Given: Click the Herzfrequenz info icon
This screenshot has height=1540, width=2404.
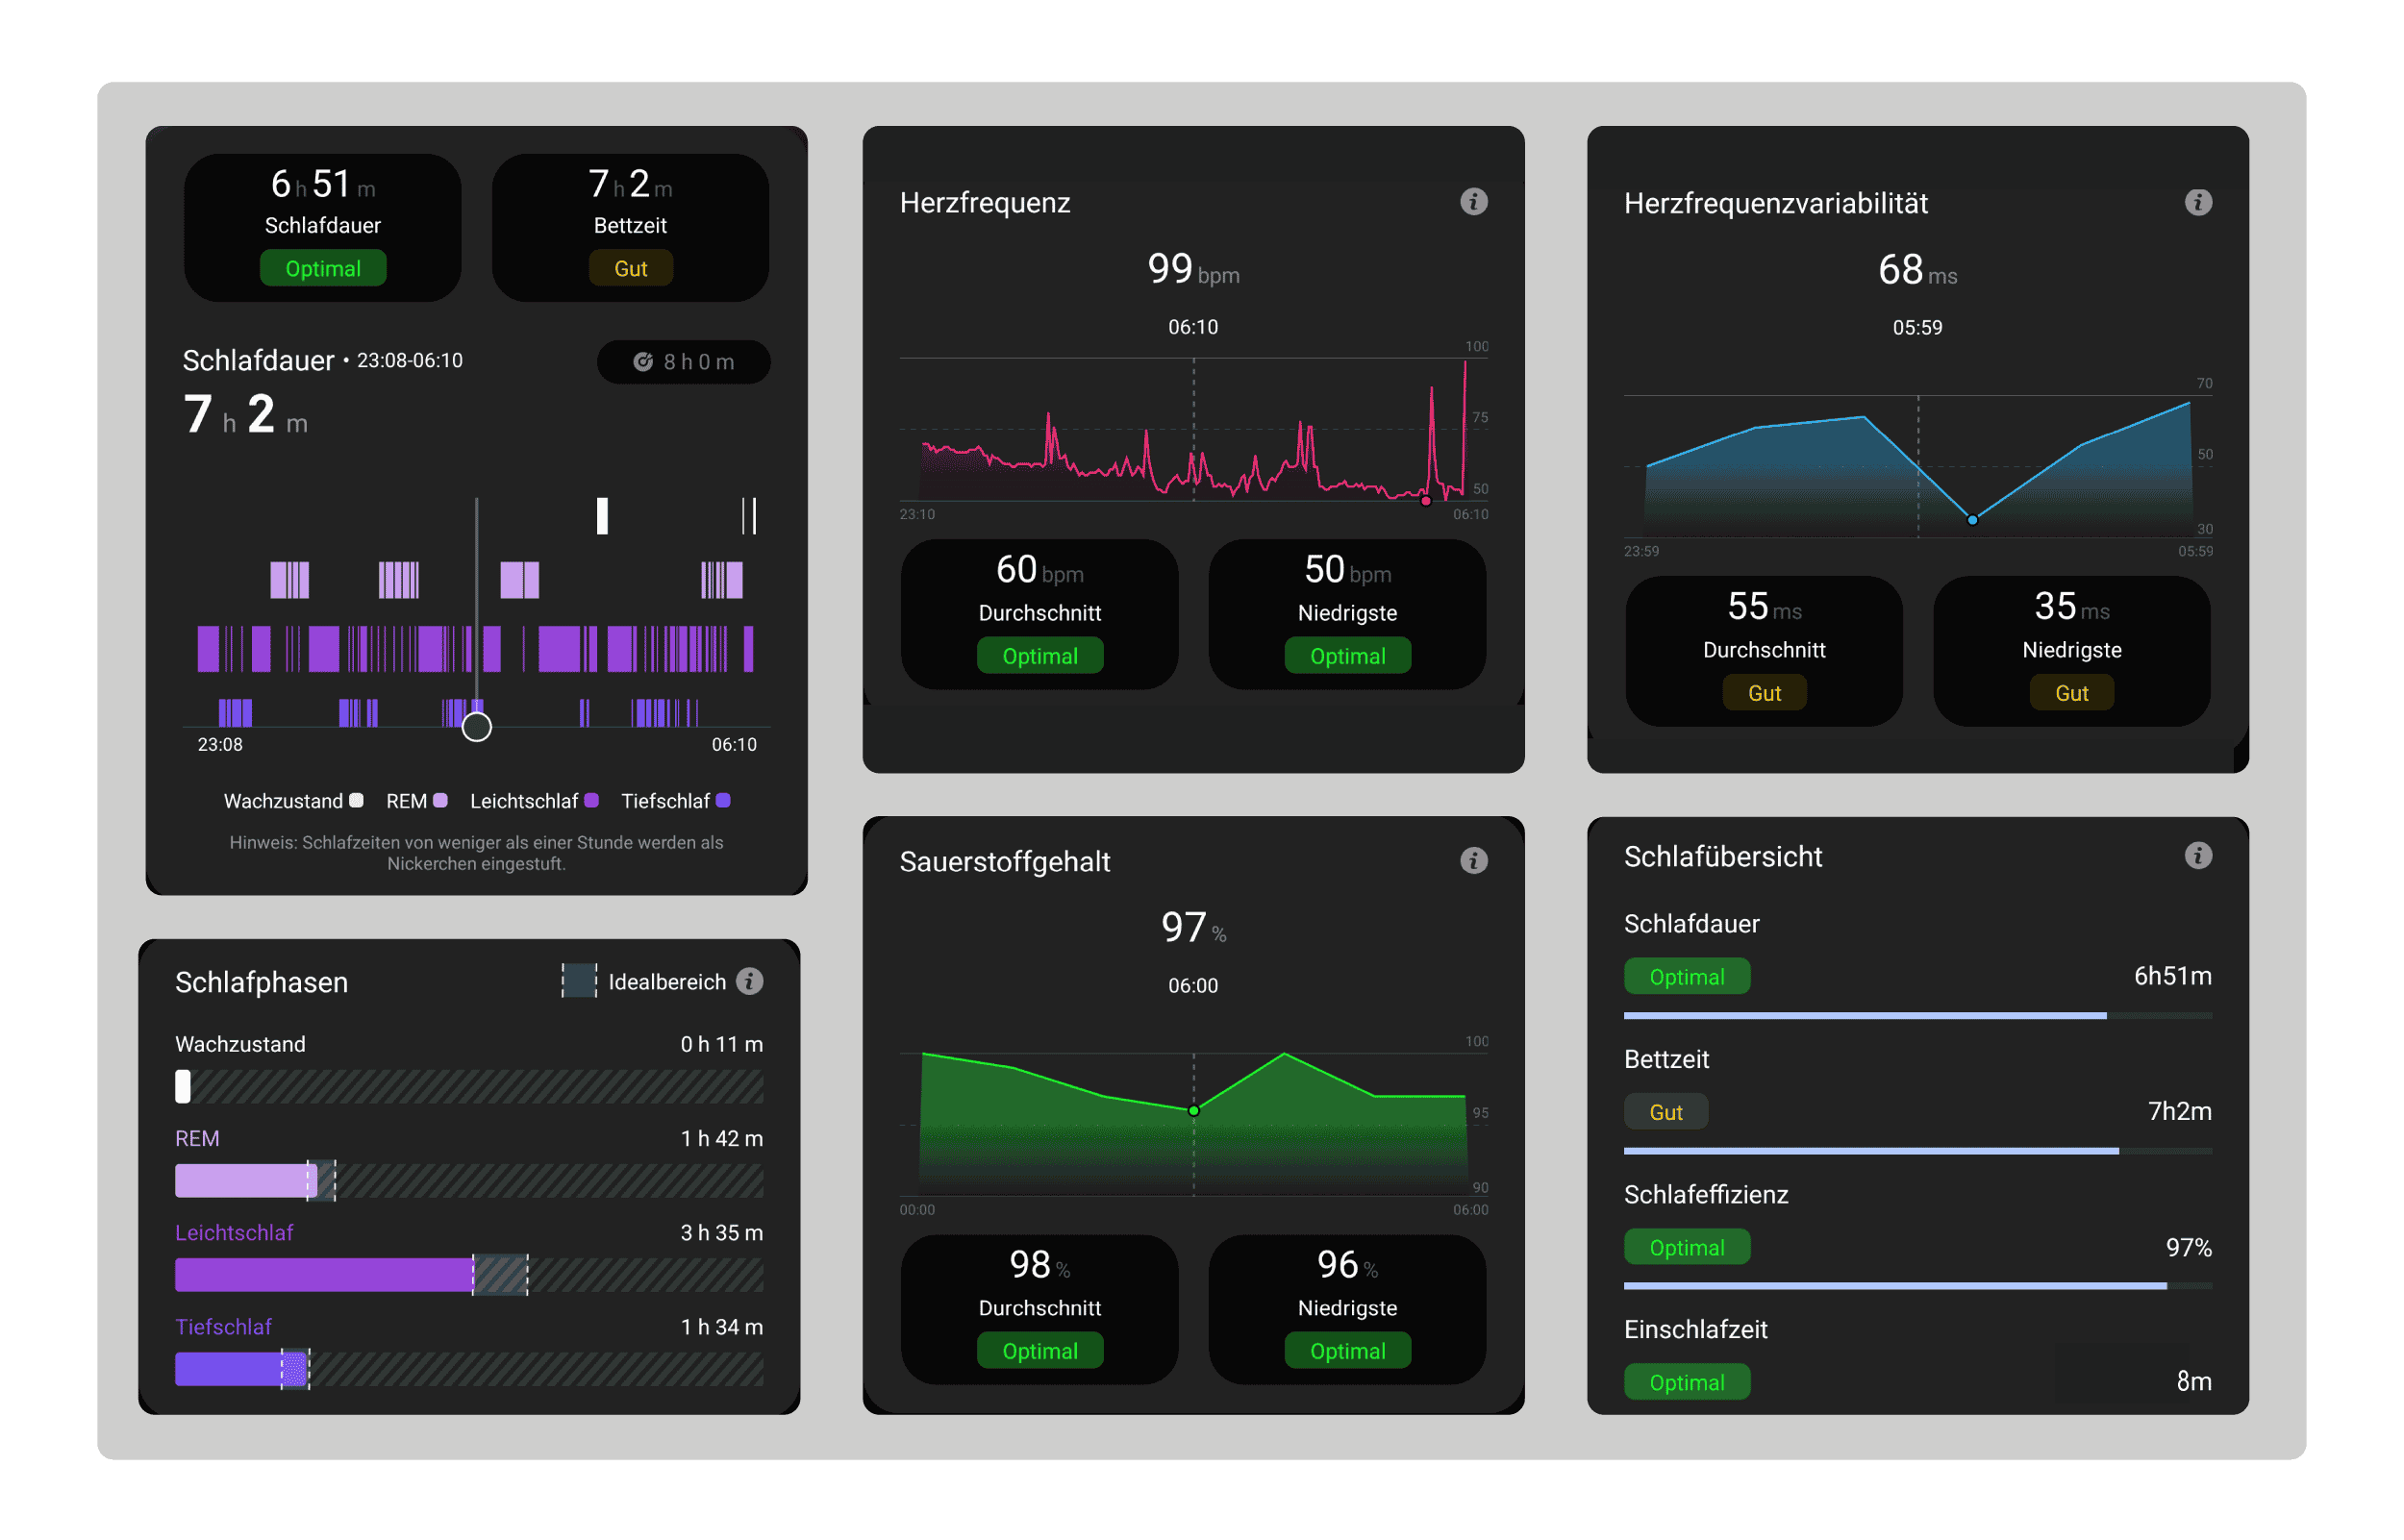Looking at the screenshot, I should tap(1473, 202).
